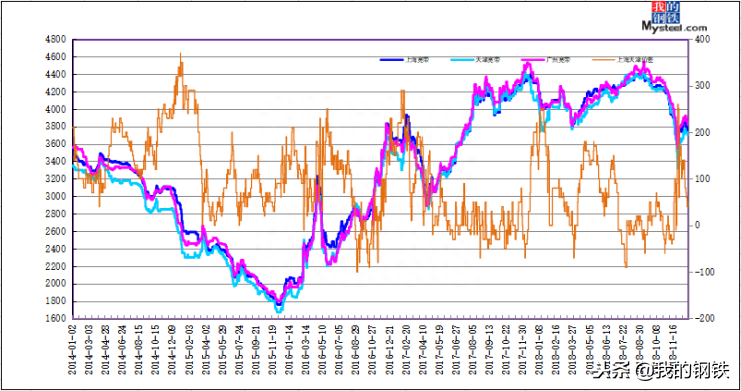
Task: Click date label 2016-05-10
Action: (322, 349)
